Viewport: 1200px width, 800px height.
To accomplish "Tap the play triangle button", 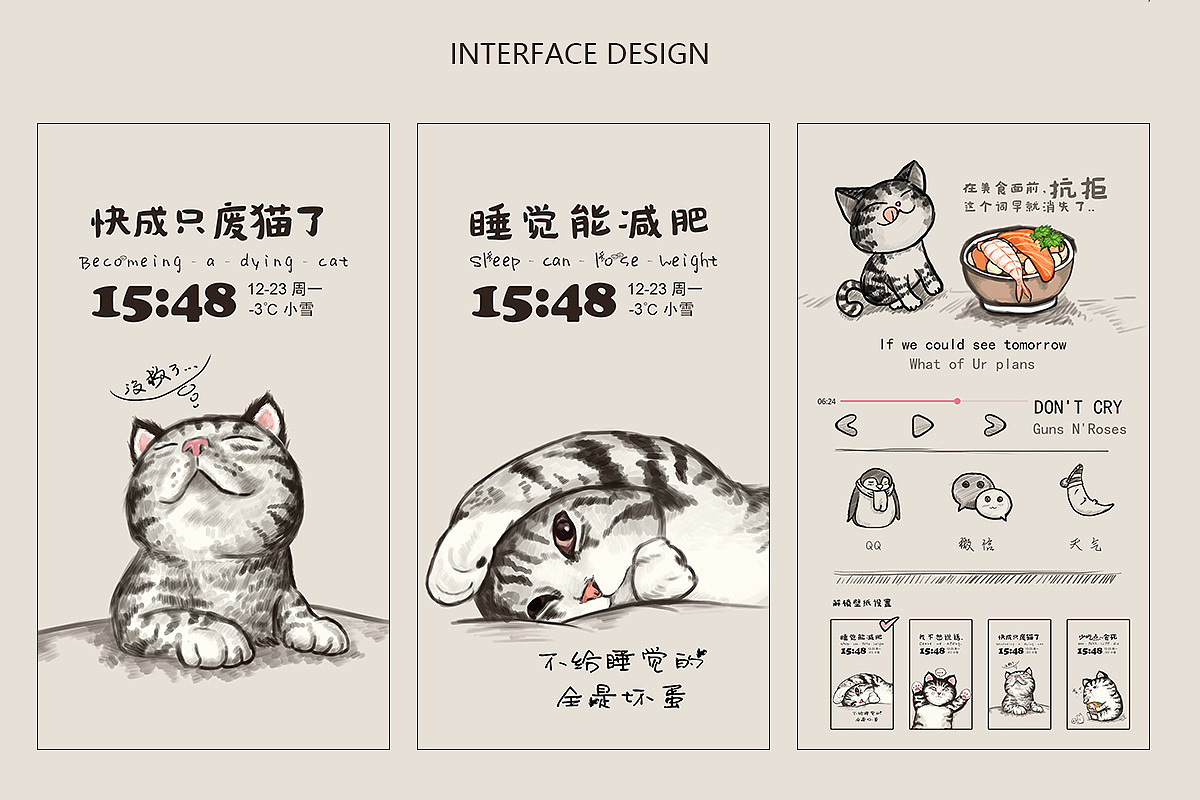I will [921, 426].
